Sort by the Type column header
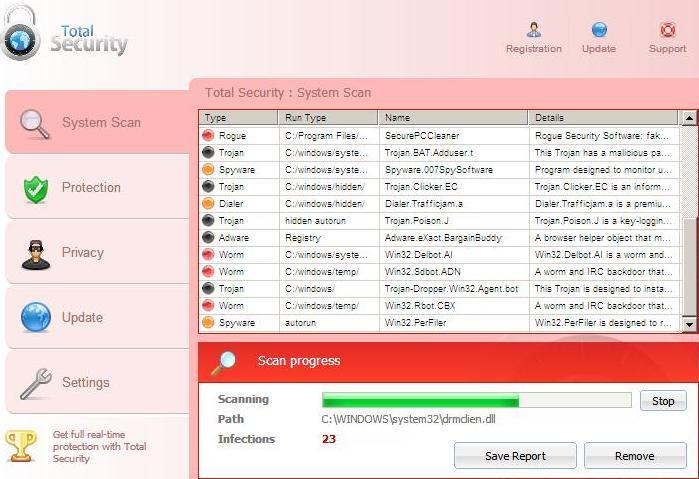 coord(238,118)
